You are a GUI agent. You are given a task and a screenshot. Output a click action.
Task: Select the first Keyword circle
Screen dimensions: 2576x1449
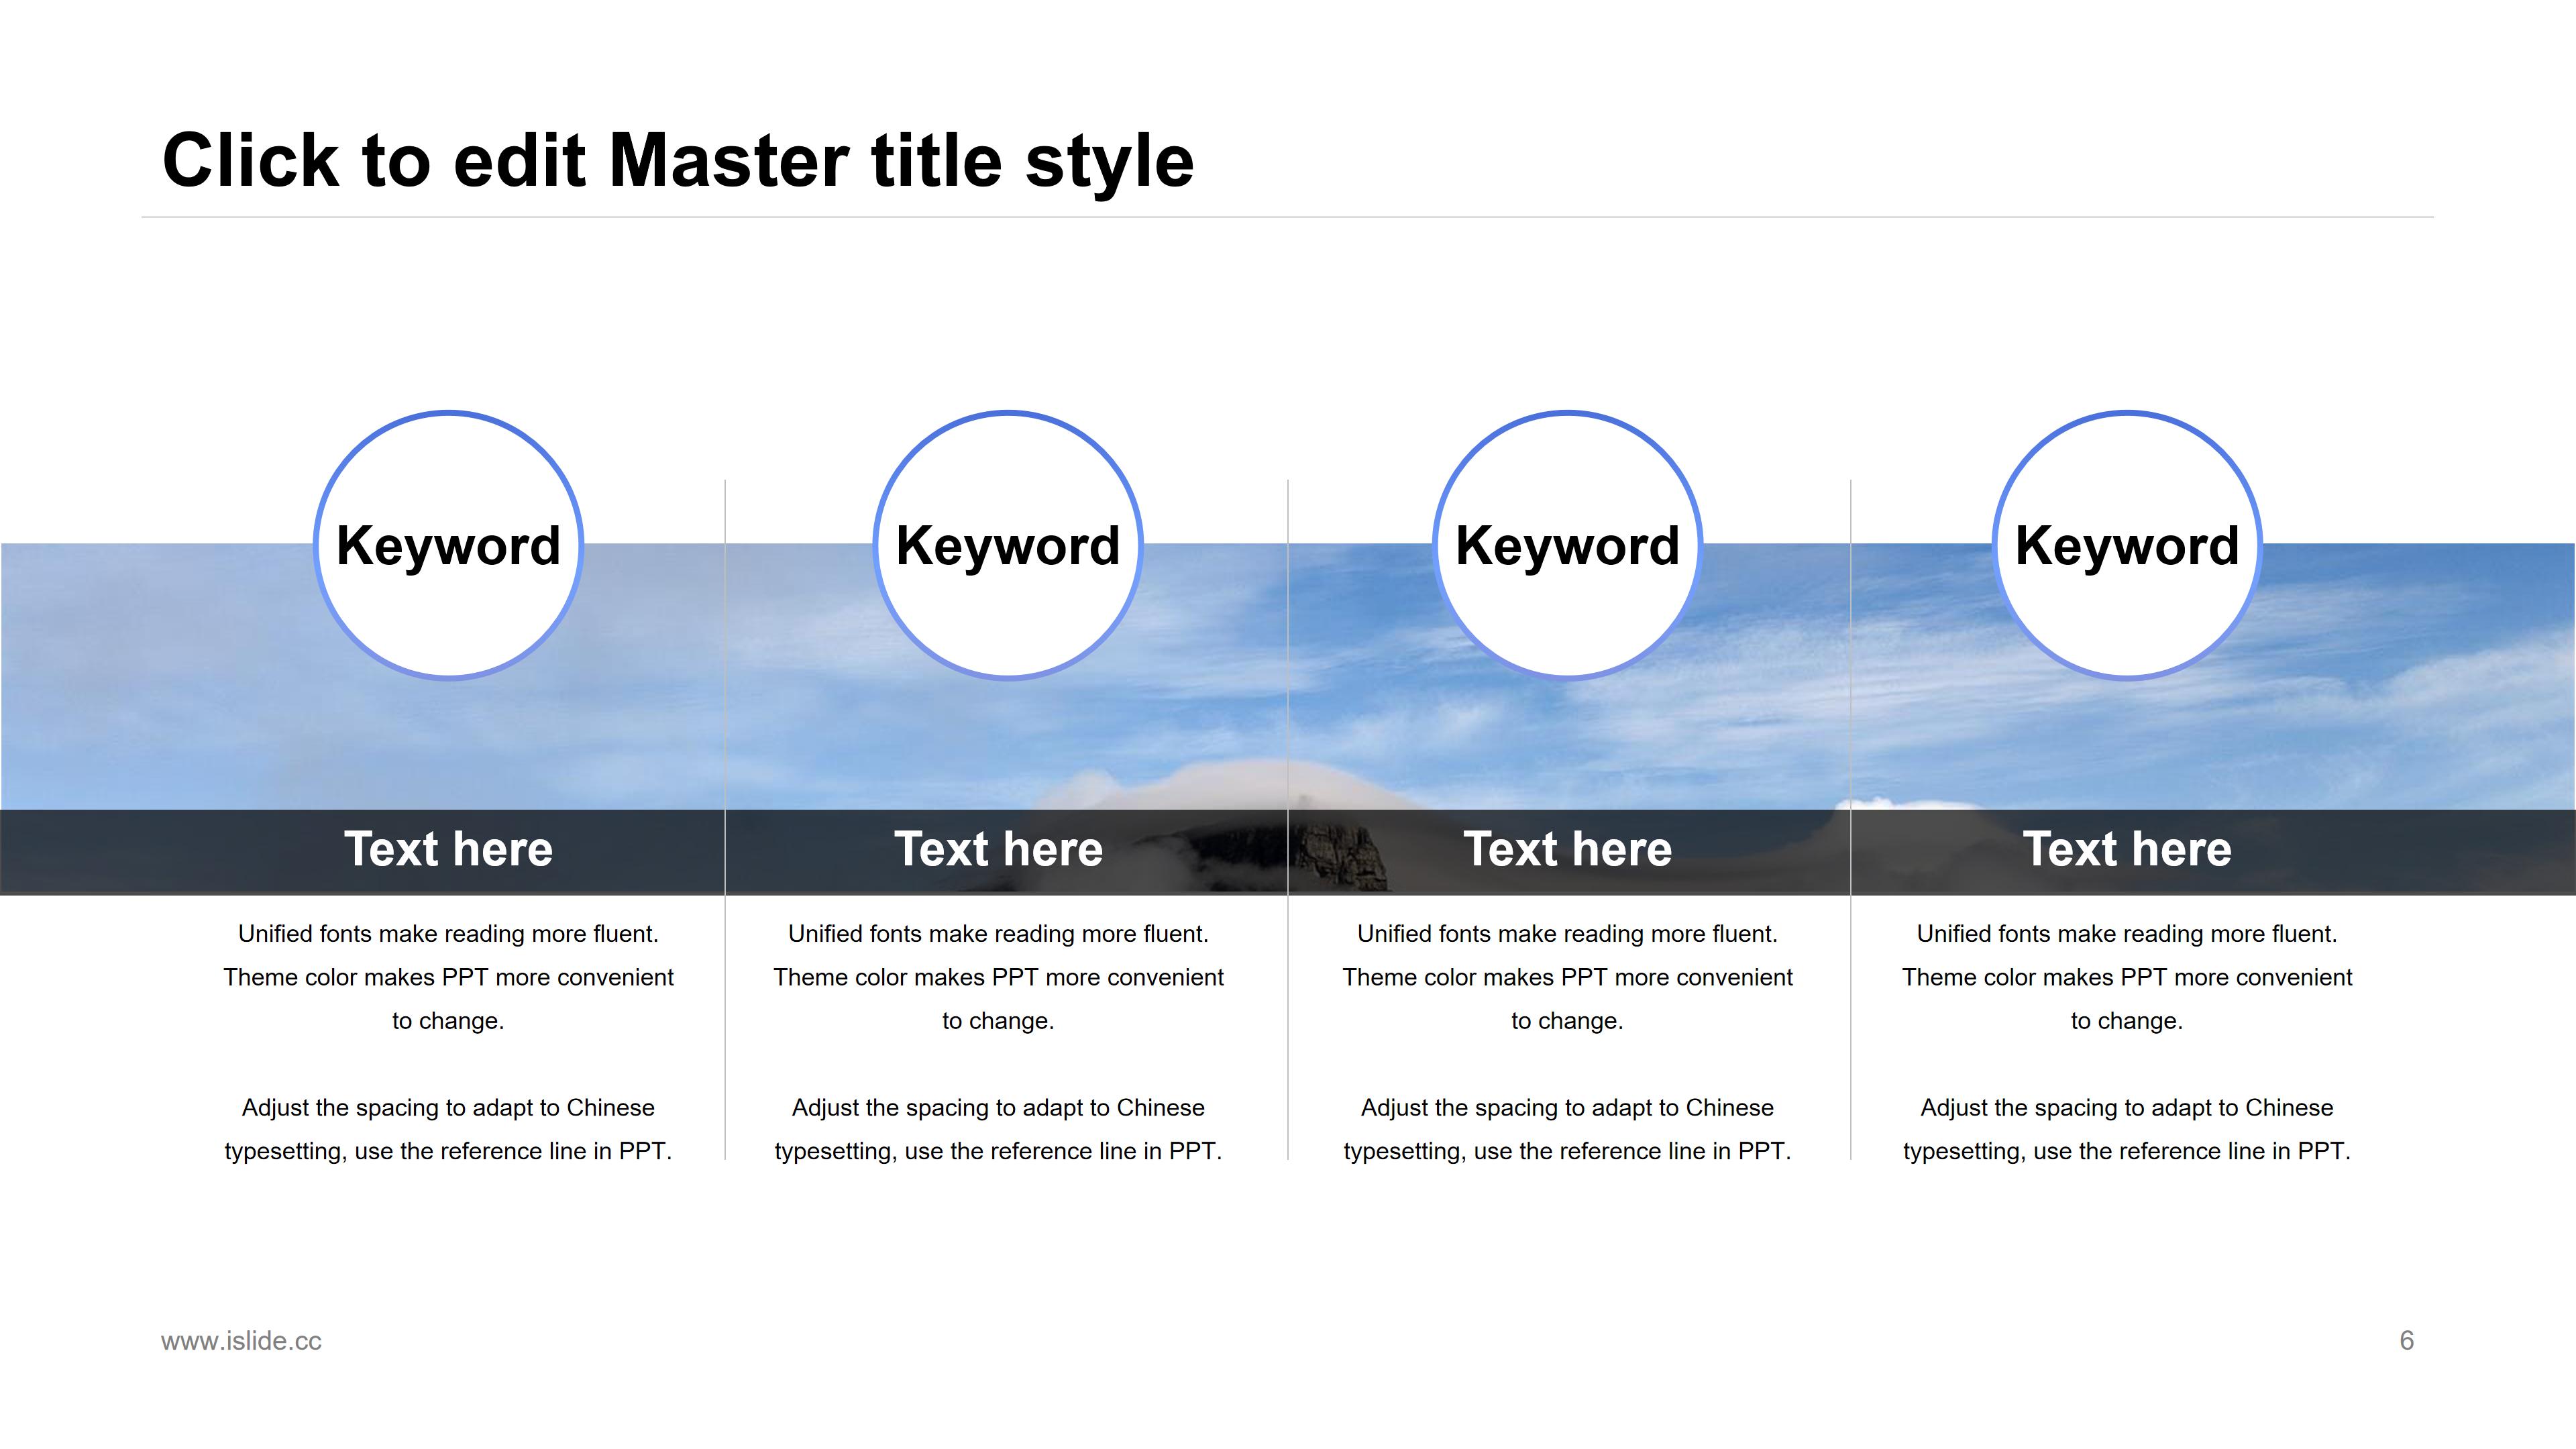(448, 545)
